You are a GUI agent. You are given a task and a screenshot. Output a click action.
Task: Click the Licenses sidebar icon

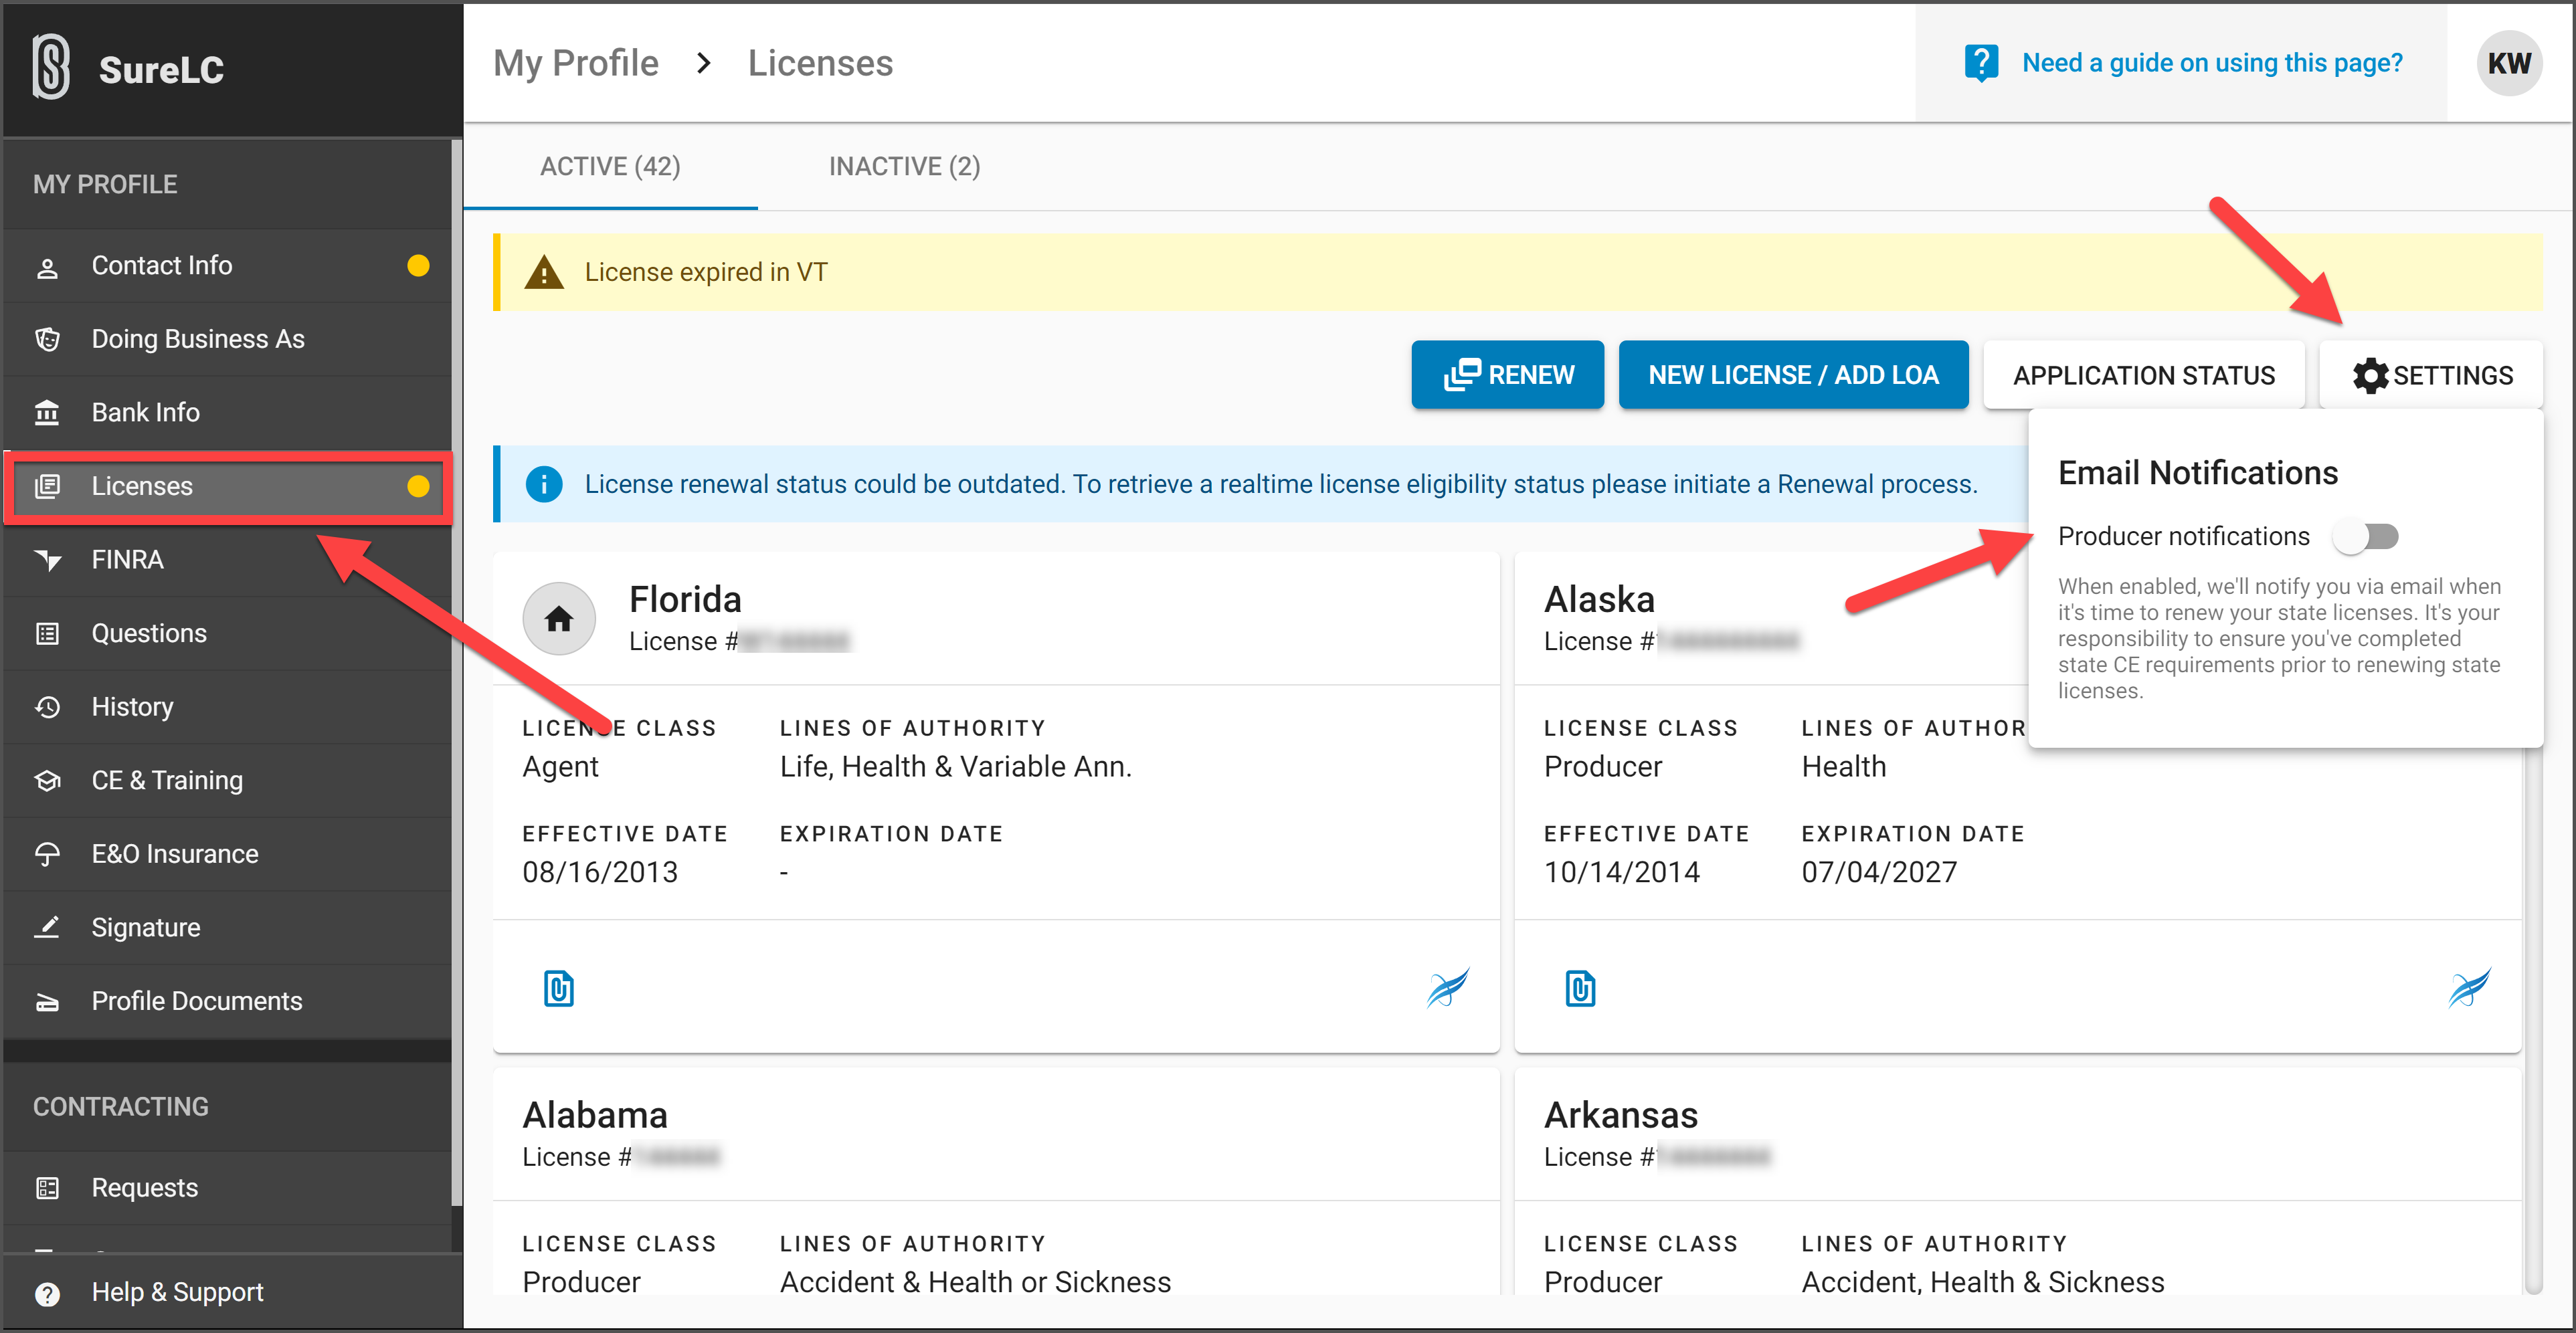(47, 486)
